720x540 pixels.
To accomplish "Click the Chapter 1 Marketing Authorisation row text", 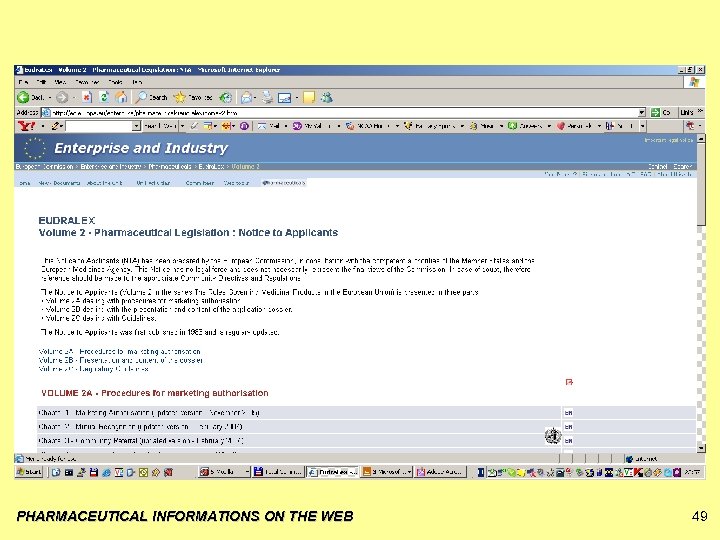I will pyautogui.click(x=149, y=413).
